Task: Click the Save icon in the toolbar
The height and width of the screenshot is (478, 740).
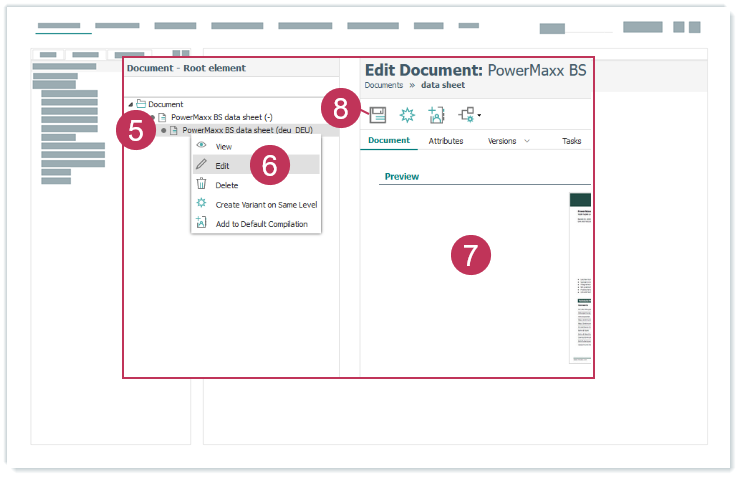Action: click(x=379, y=115)
